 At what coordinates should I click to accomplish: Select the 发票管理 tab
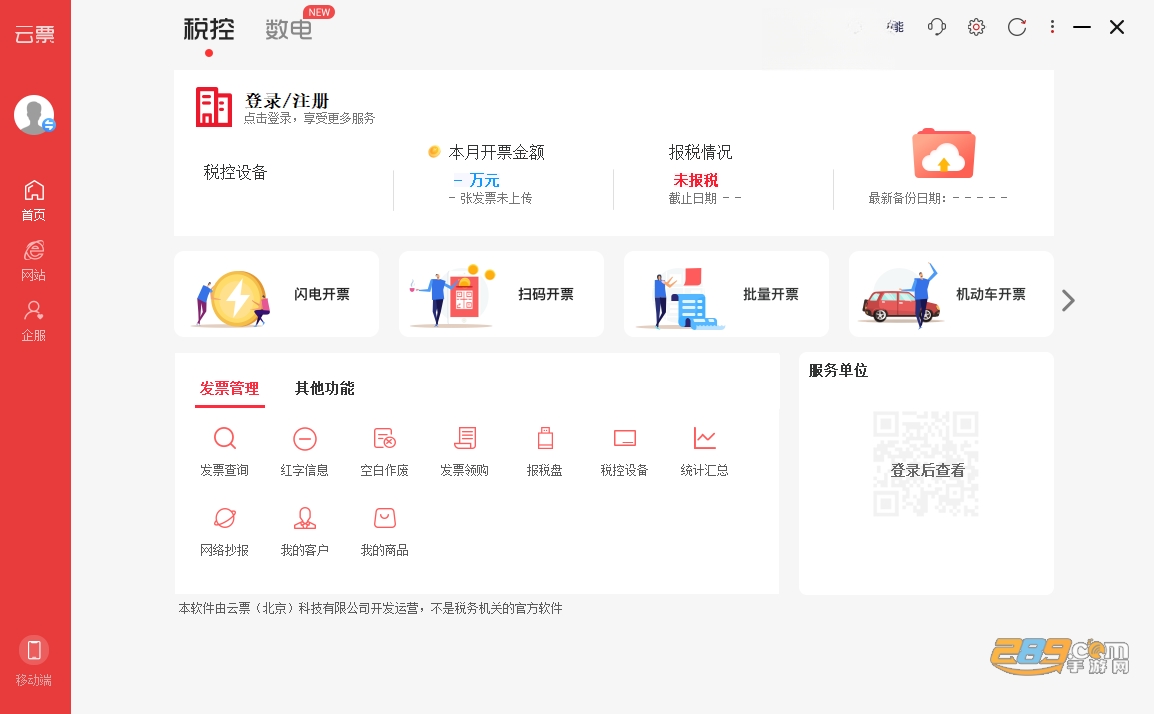[230, 389]
